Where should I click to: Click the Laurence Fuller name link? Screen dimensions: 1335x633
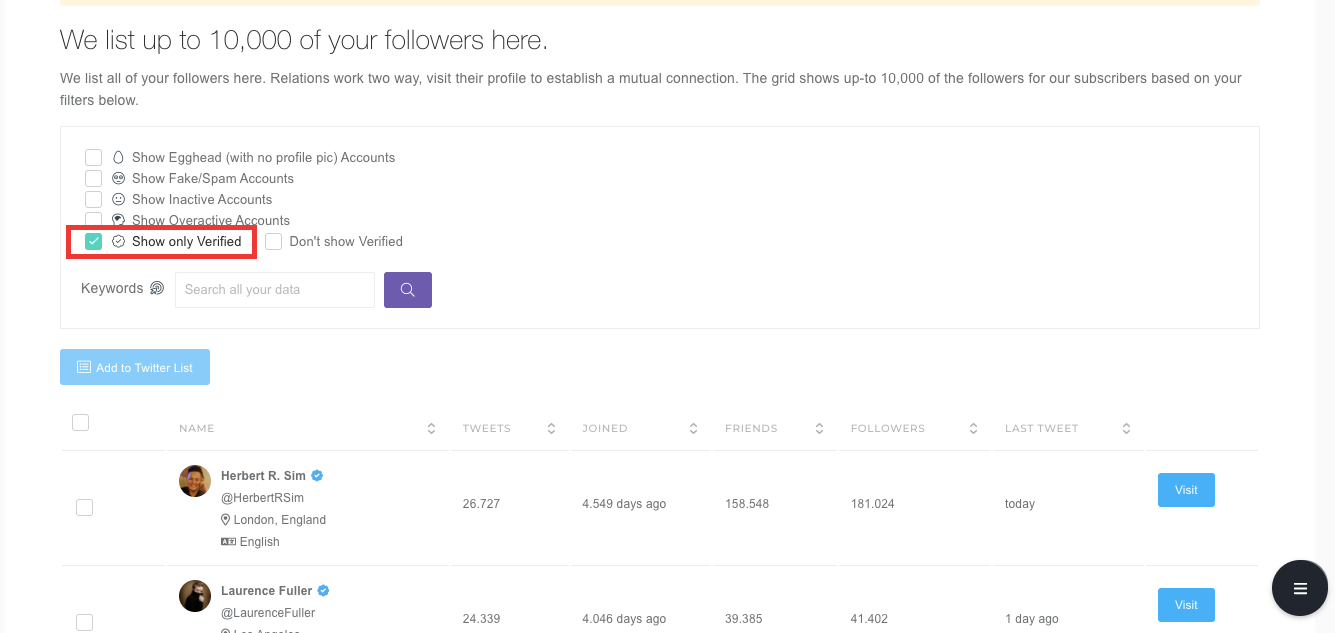(267, 591)
